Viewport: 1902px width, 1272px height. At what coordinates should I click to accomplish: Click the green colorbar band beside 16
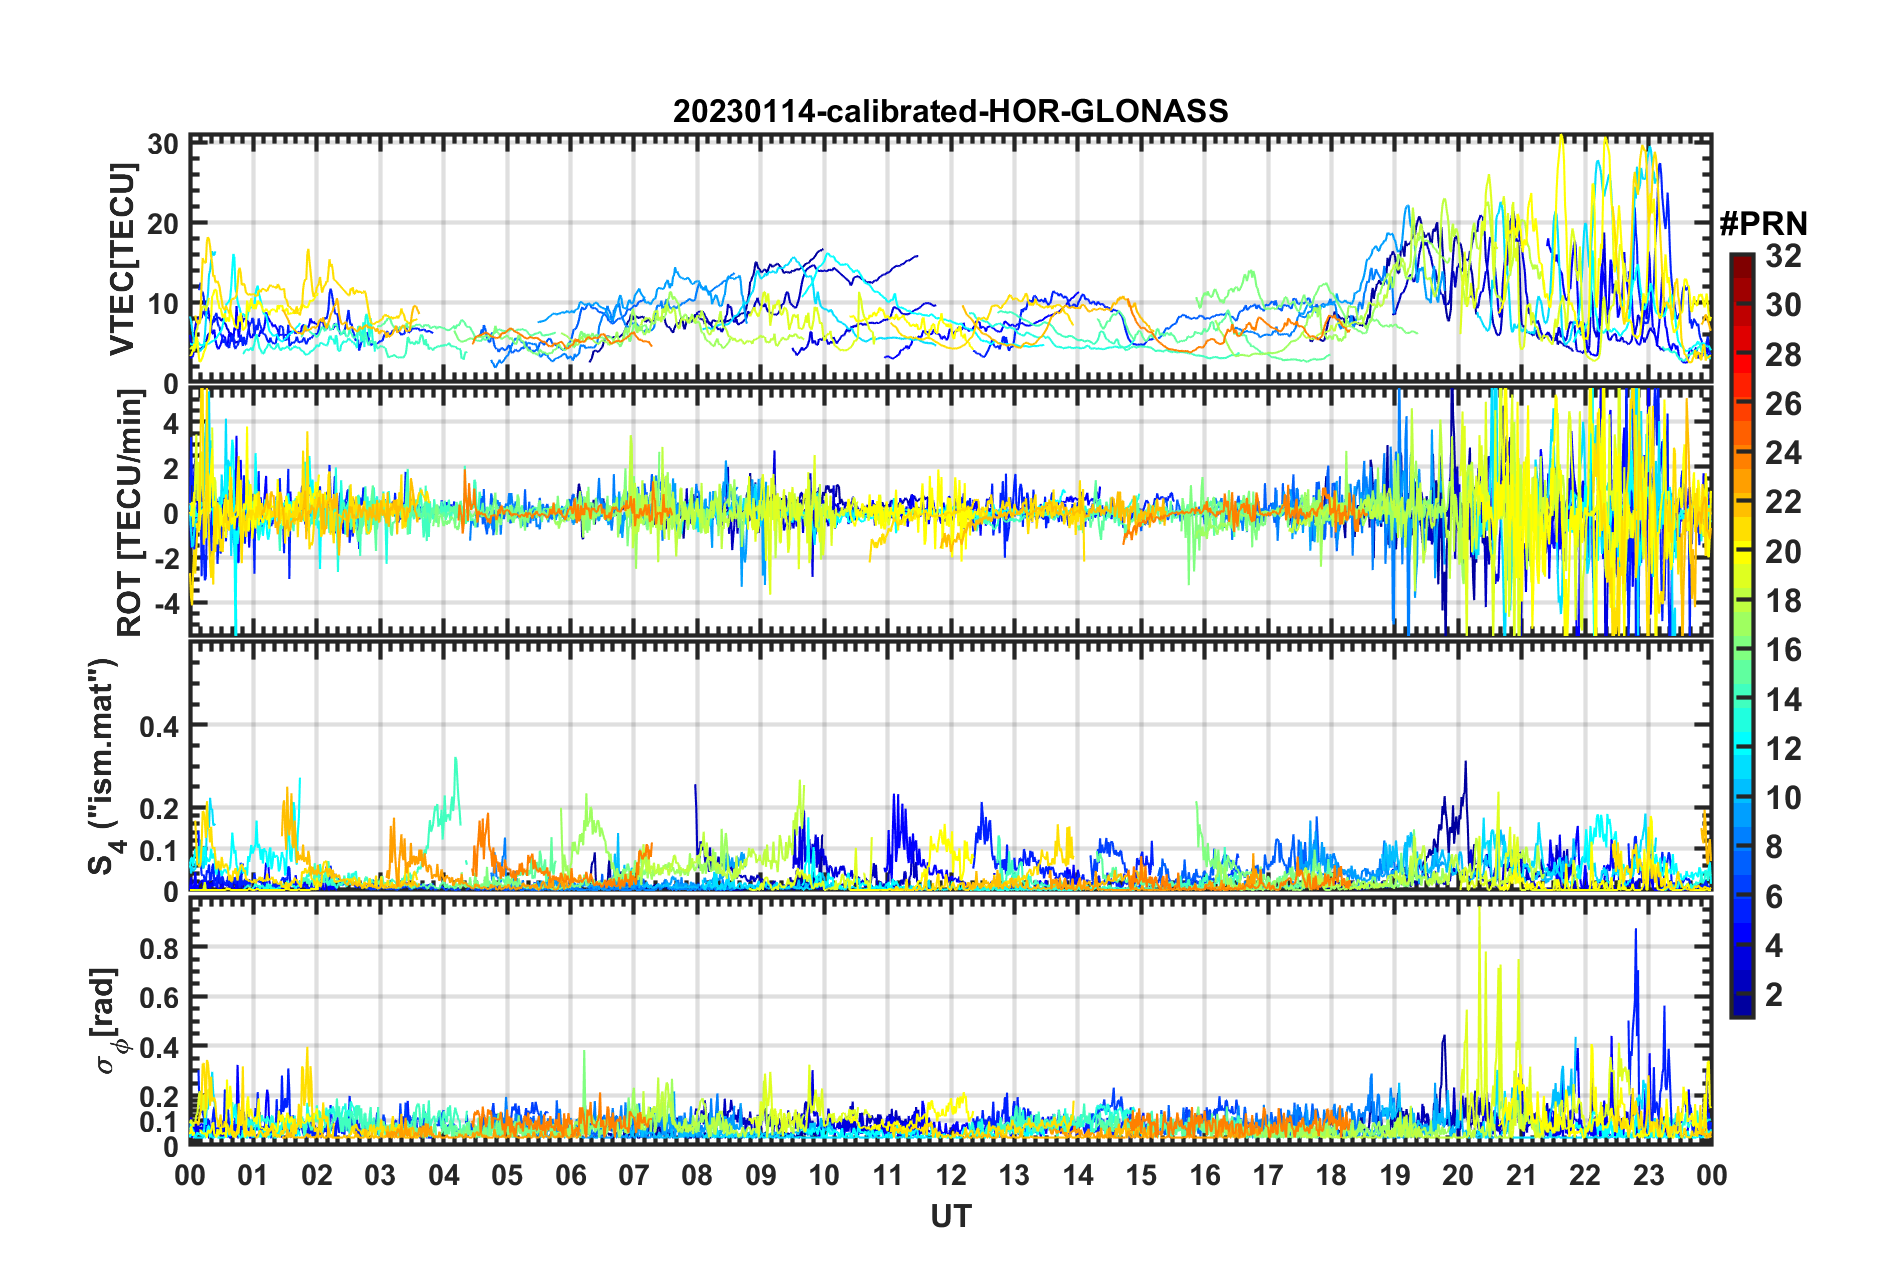click(x=1741, y=650)
